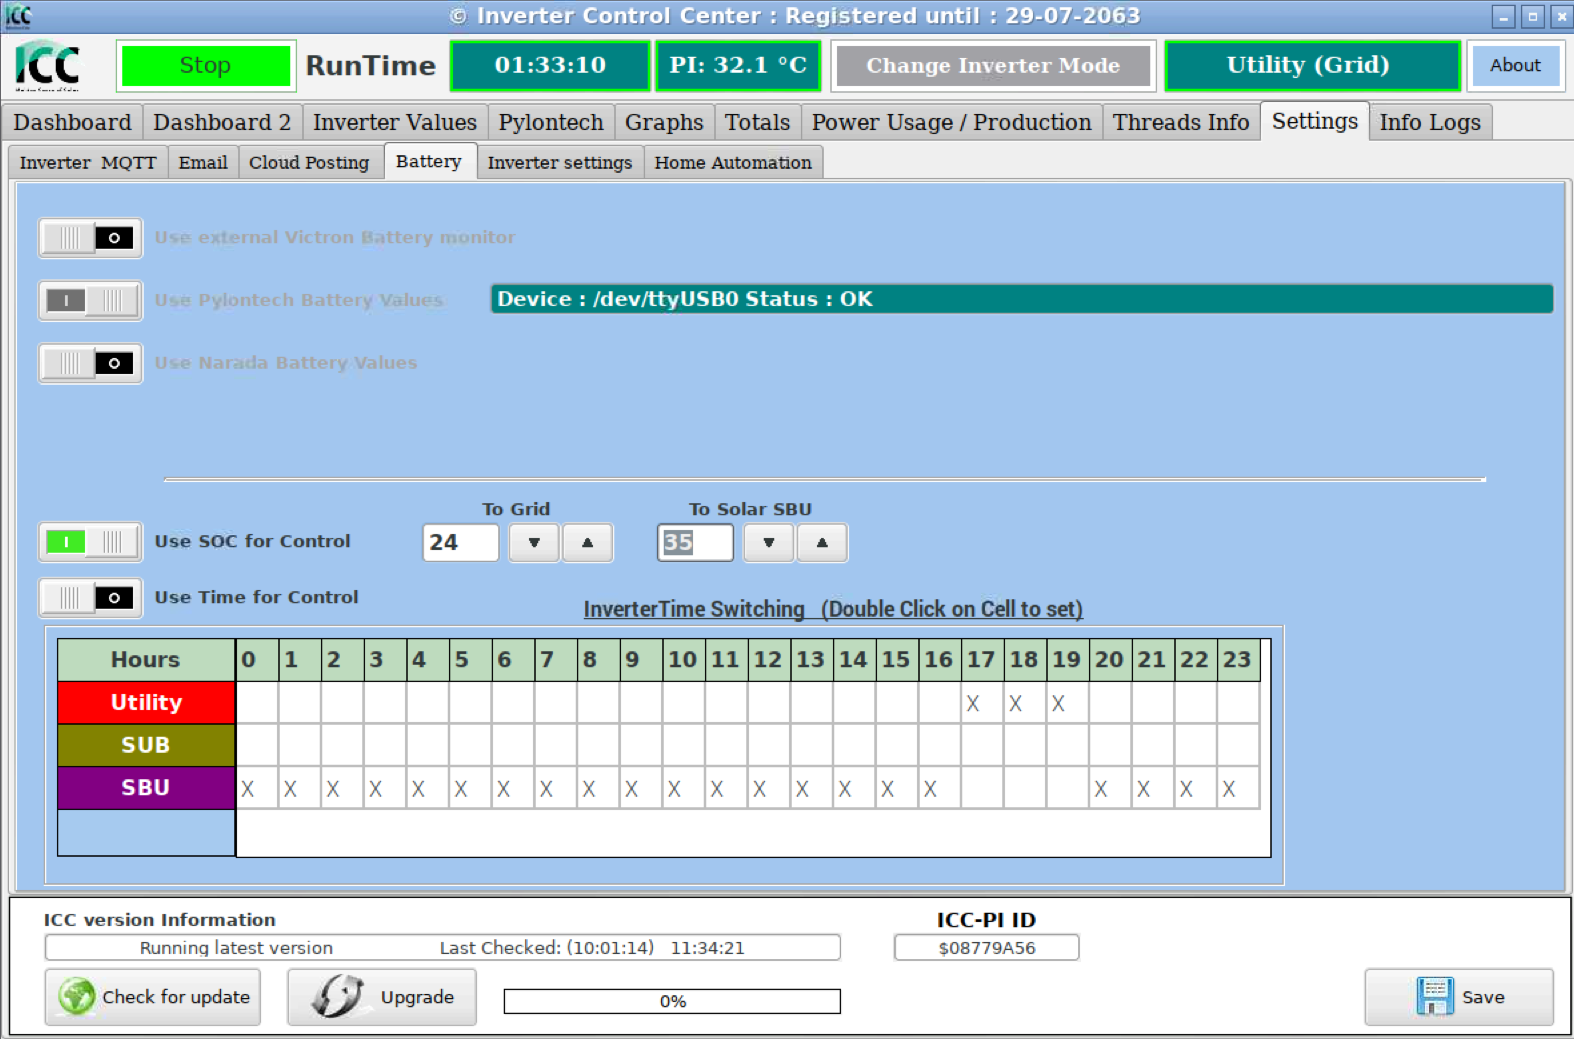Decrease To Solar SBU with down arrow
The image size is (1574, 1039).
(x=769, y=543)
